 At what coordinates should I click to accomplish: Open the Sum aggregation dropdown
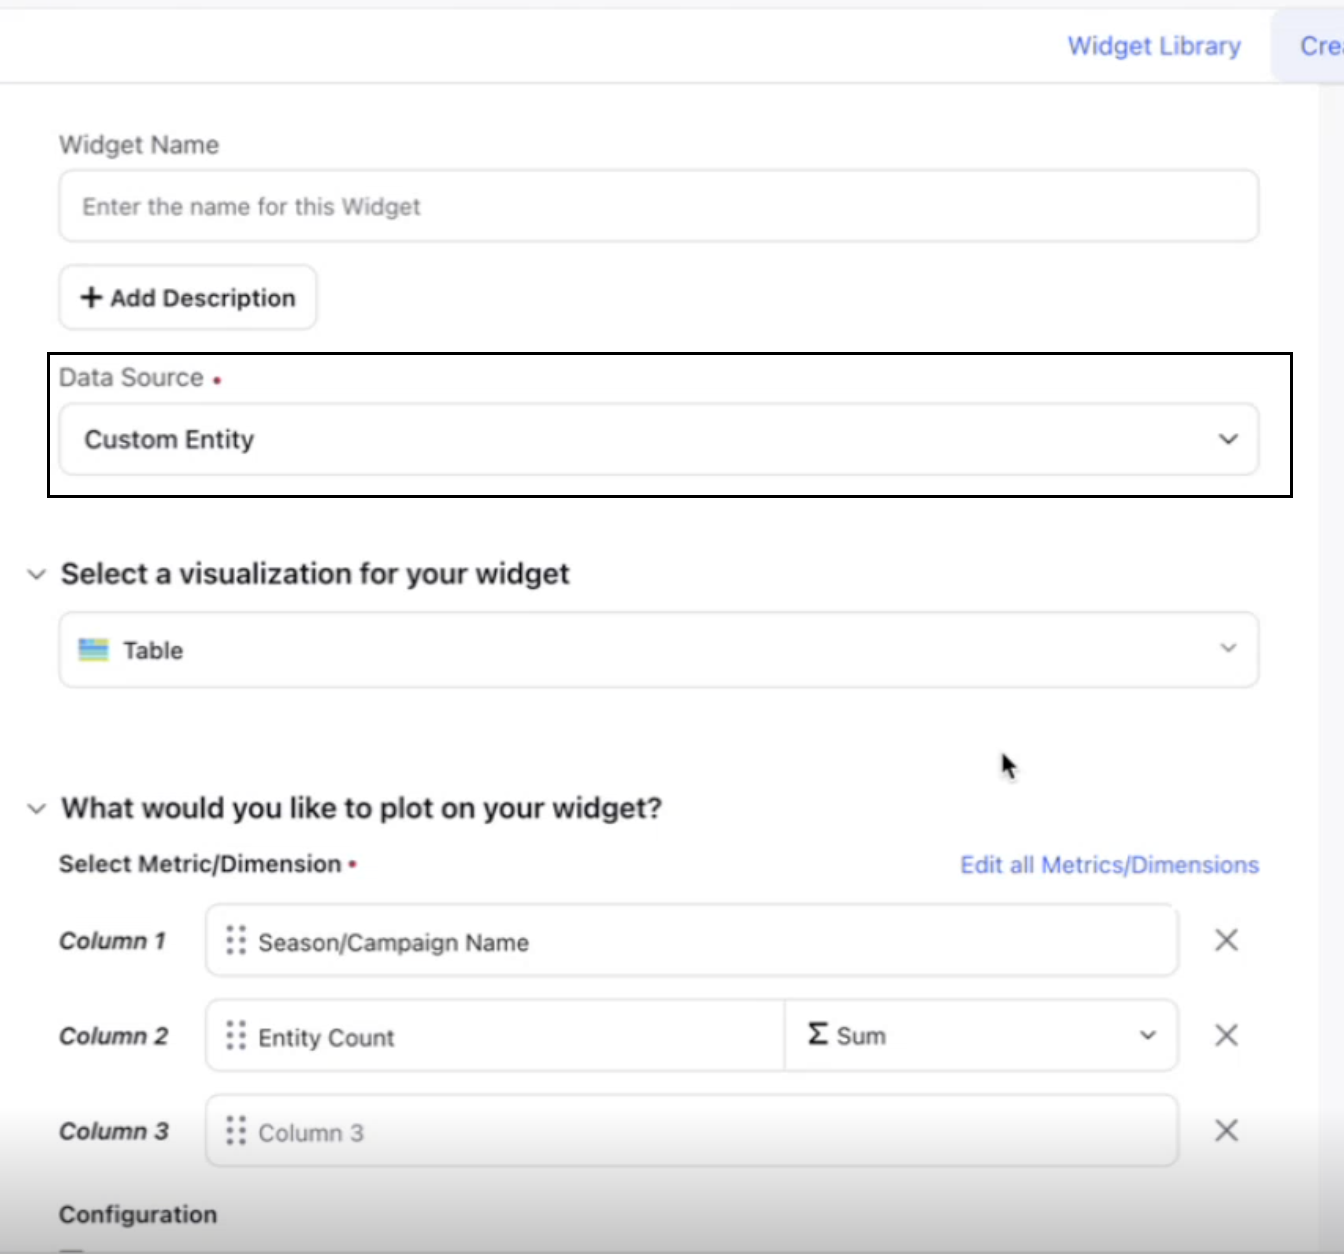tap(981, 1035)
